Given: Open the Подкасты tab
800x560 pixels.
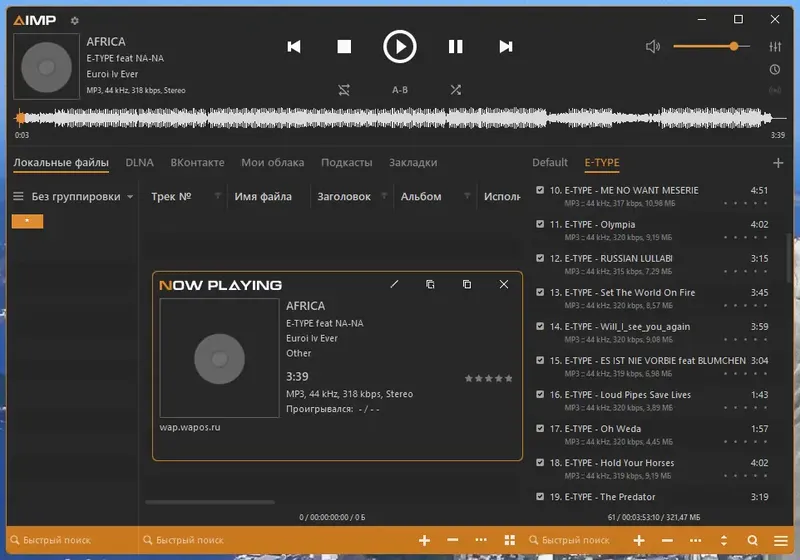Looking at the screenshot, I should pyautogui.click(x=346, y=163).
